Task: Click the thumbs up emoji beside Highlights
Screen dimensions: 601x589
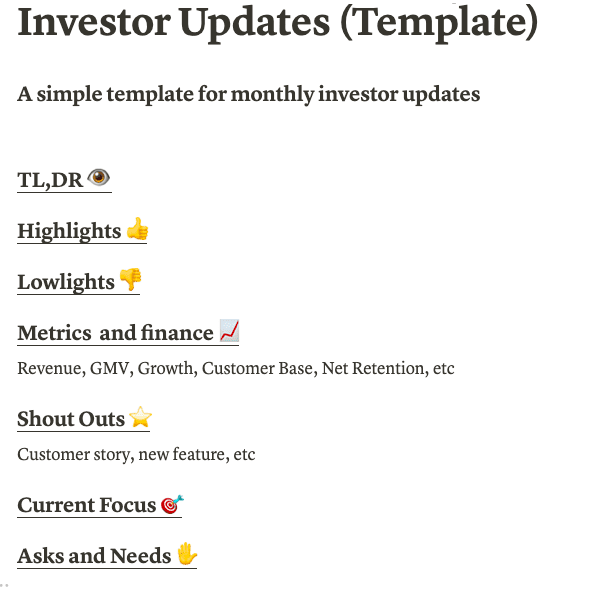Action: coord(137,228)
